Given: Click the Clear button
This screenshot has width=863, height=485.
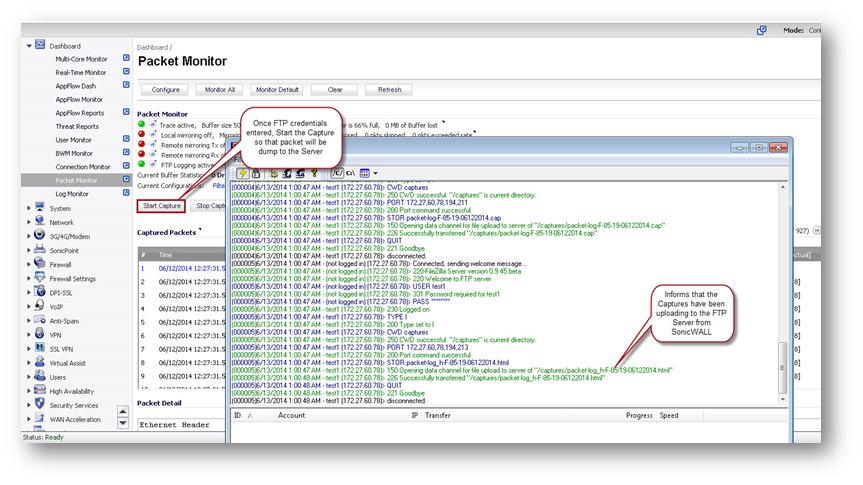Looking at the screenshot, I should coord(335,90).
